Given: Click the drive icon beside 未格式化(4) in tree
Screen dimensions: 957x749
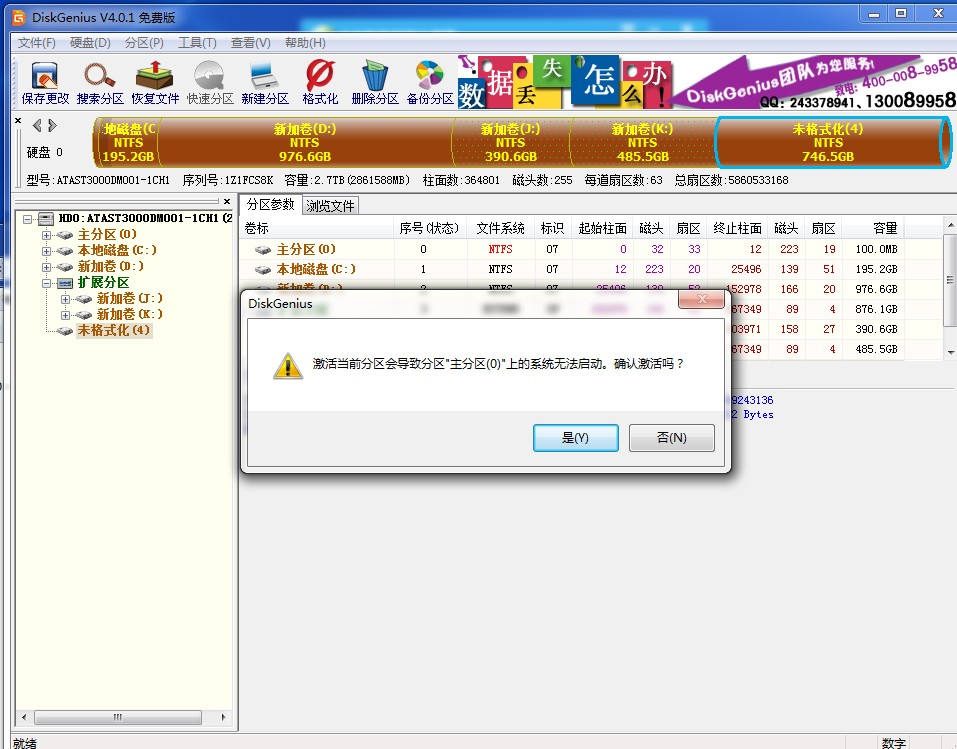Looking at the screenshot, I should (65, 330).
